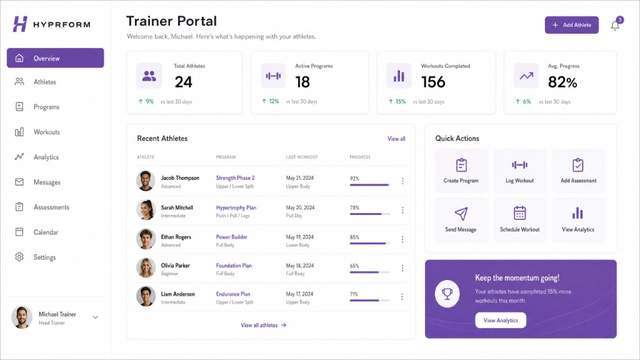The image size is (640, 360).
Task: Open row options for Jacob Thompson
Action: (x=402, y=181)
